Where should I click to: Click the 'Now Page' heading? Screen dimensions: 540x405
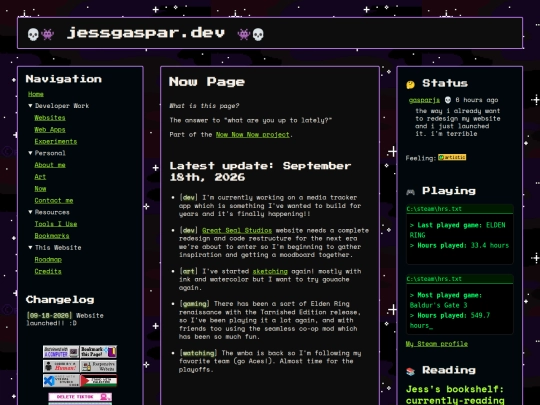[x=207, y=82]
